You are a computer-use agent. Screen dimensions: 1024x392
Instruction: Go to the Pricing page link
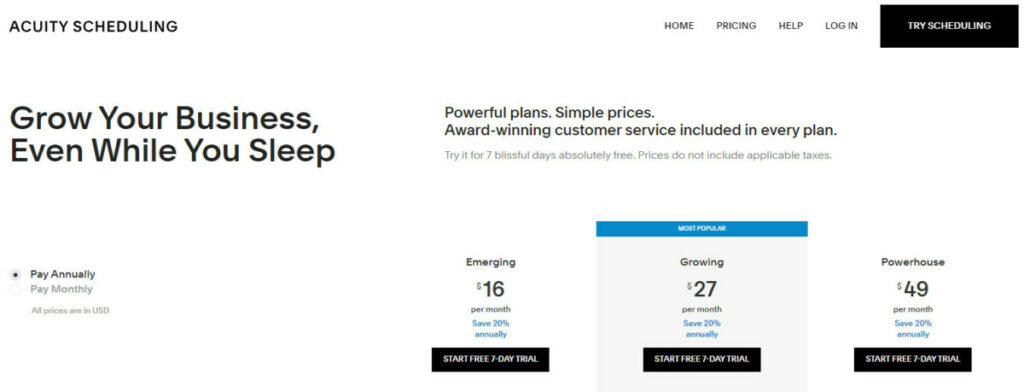pos(736,26)
